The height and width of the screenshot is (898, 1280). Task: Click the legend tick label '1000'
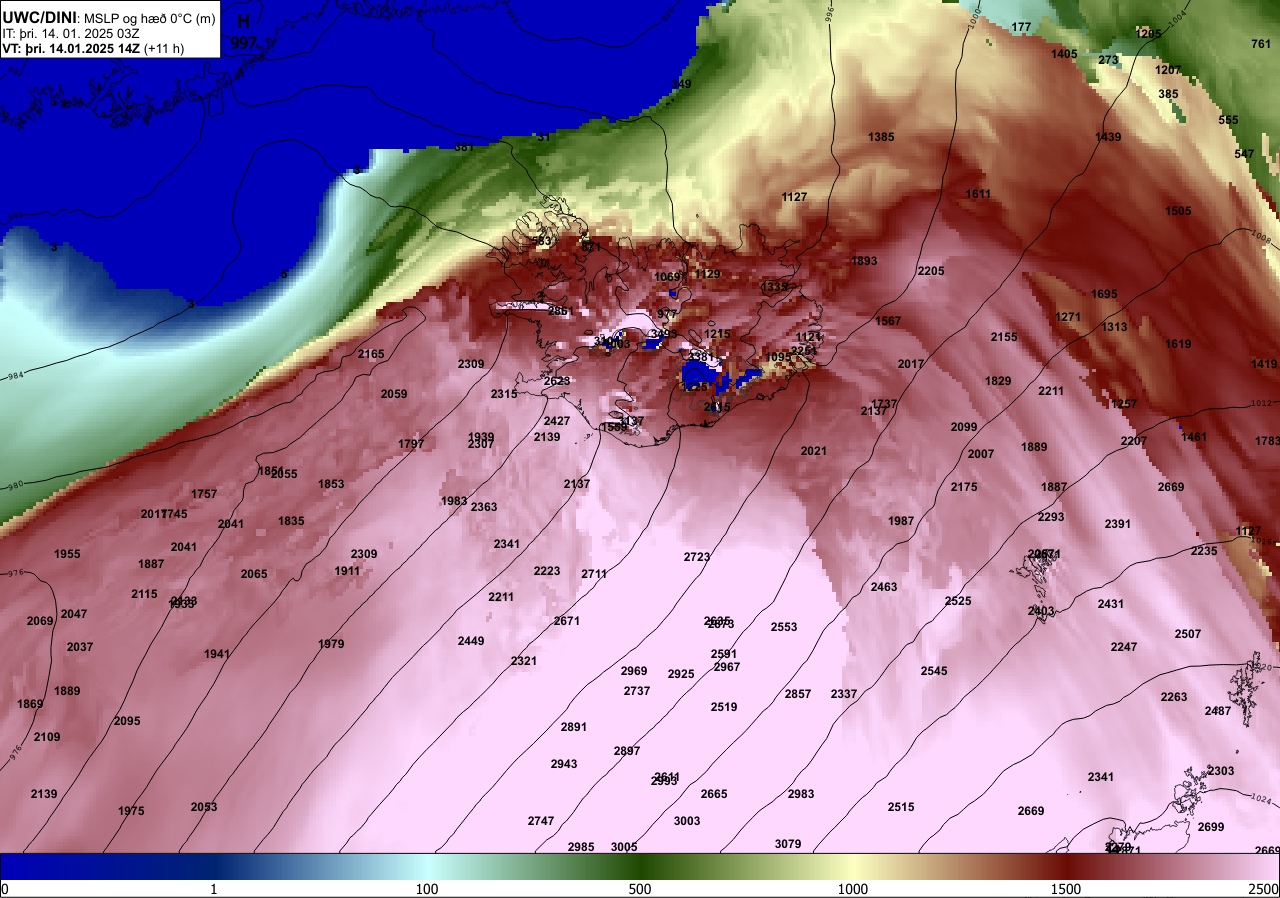click(852, 889)
